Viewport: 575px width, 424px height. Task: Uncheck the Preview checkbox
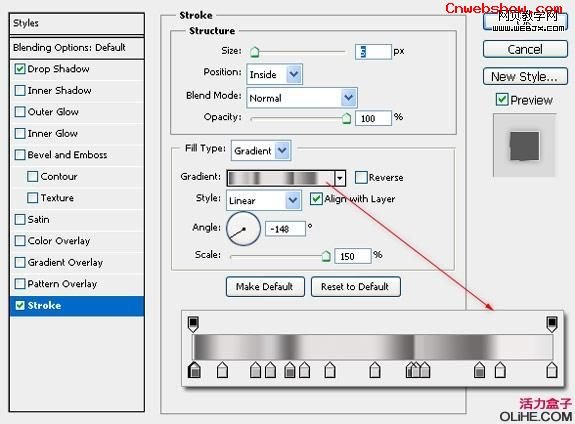point(502,99)
